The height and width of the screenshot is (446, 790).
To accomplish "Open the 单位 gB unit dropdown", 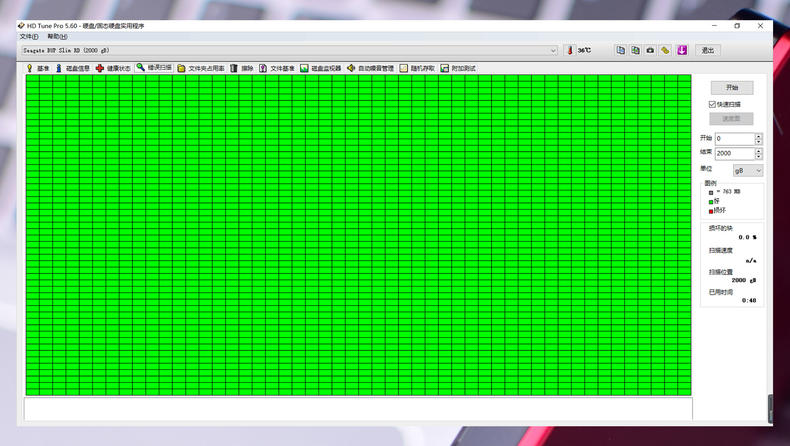I will pos(748,170).
